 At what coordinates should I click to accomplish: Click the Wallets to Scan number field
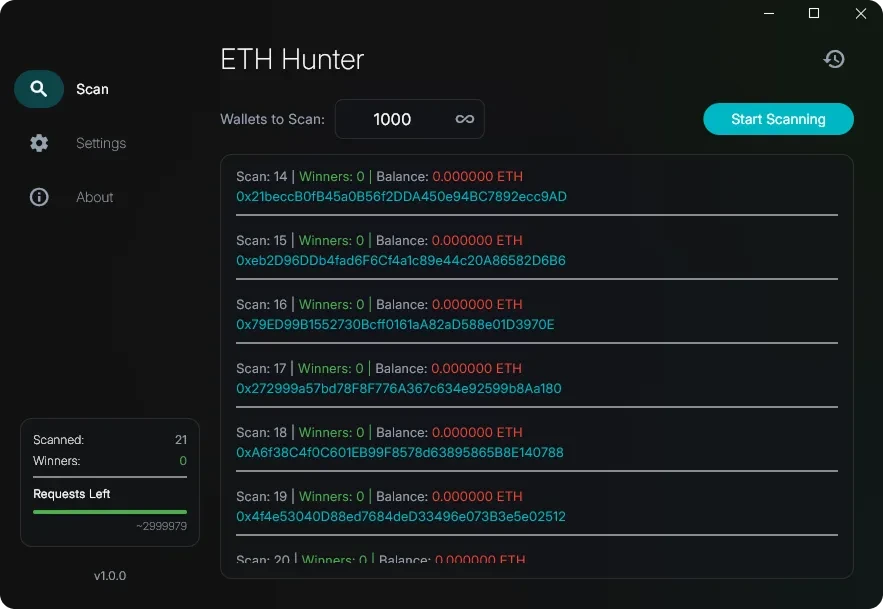point(392,119)
